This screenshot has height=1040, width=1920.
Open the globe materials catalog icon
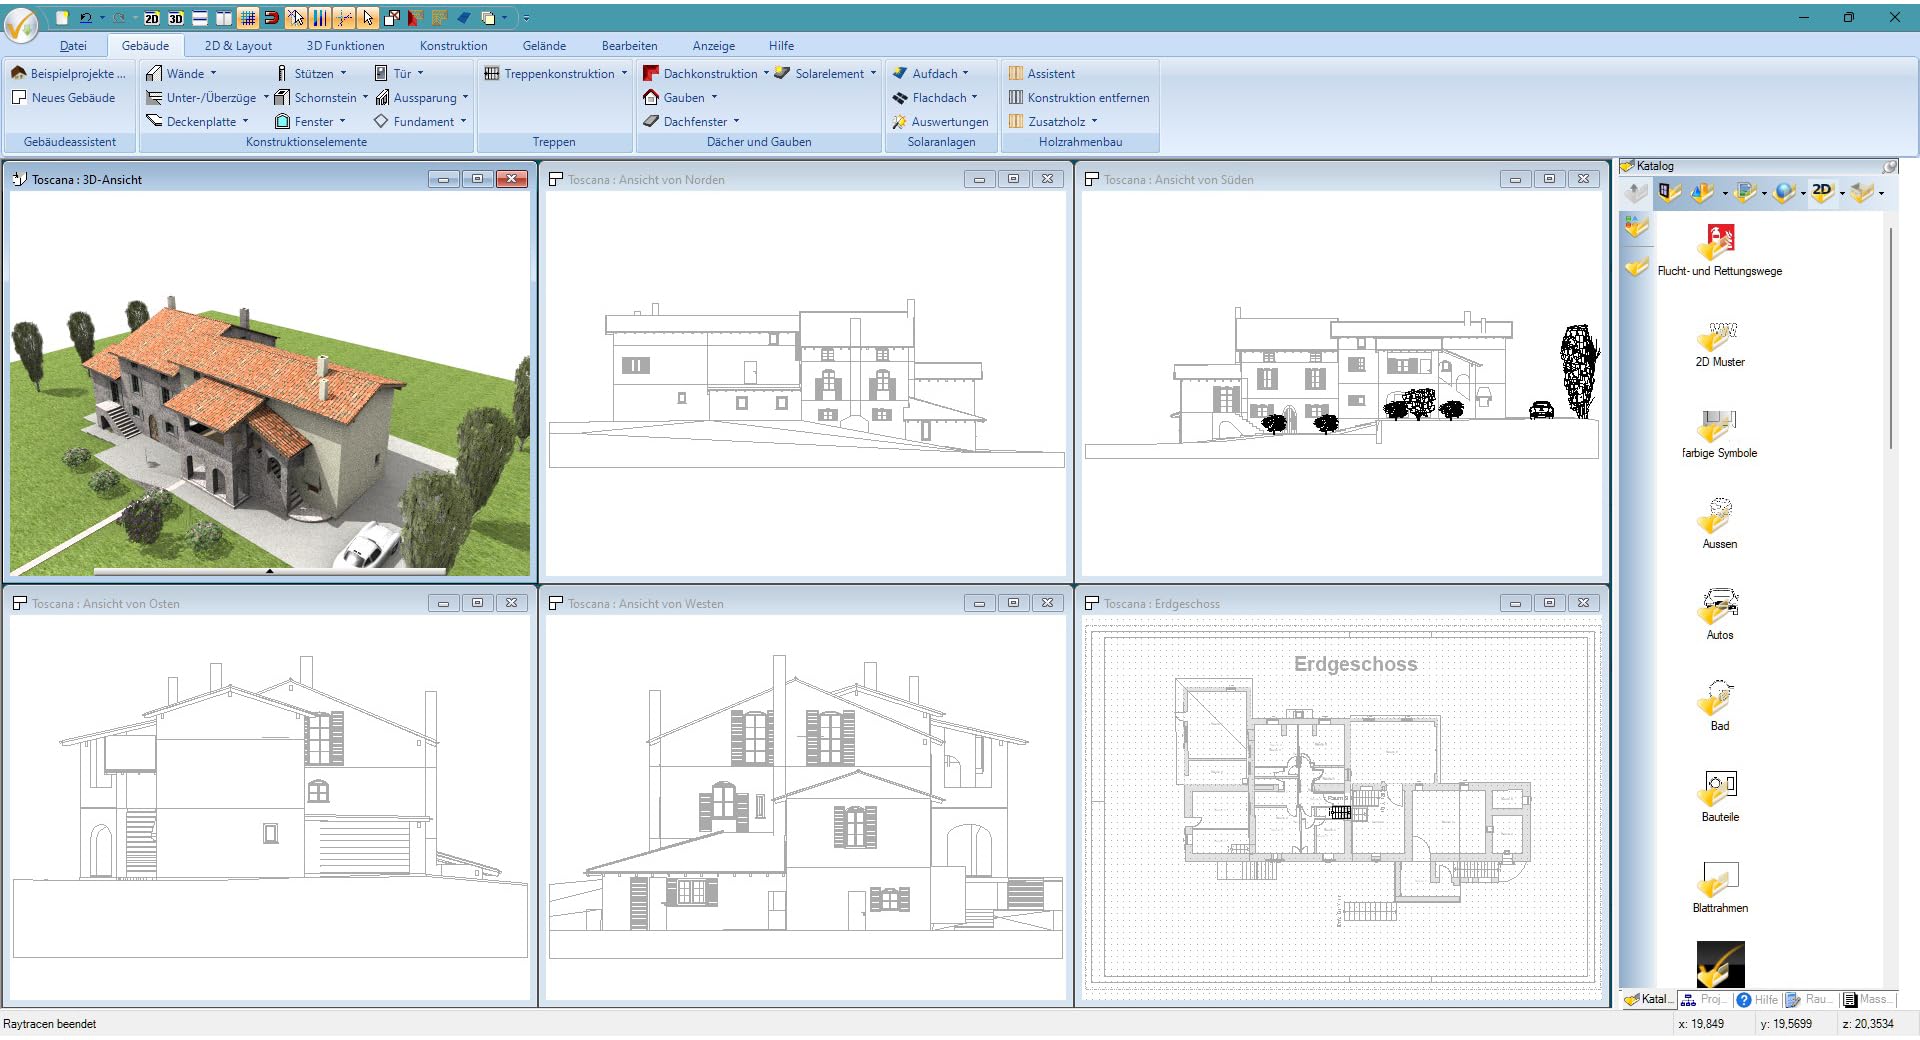point(1784,193)
